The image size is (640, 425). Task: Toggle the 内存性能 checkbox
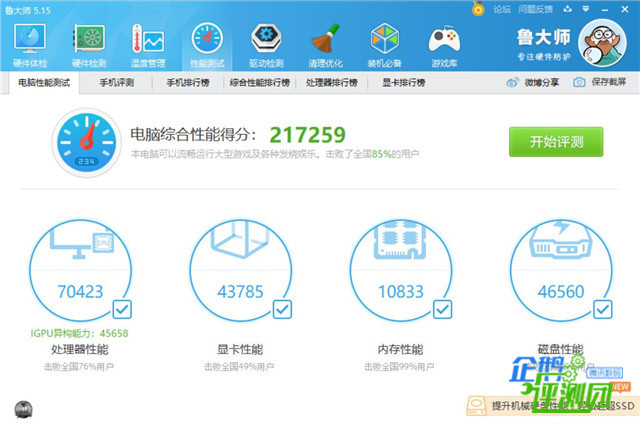(442, 309)
